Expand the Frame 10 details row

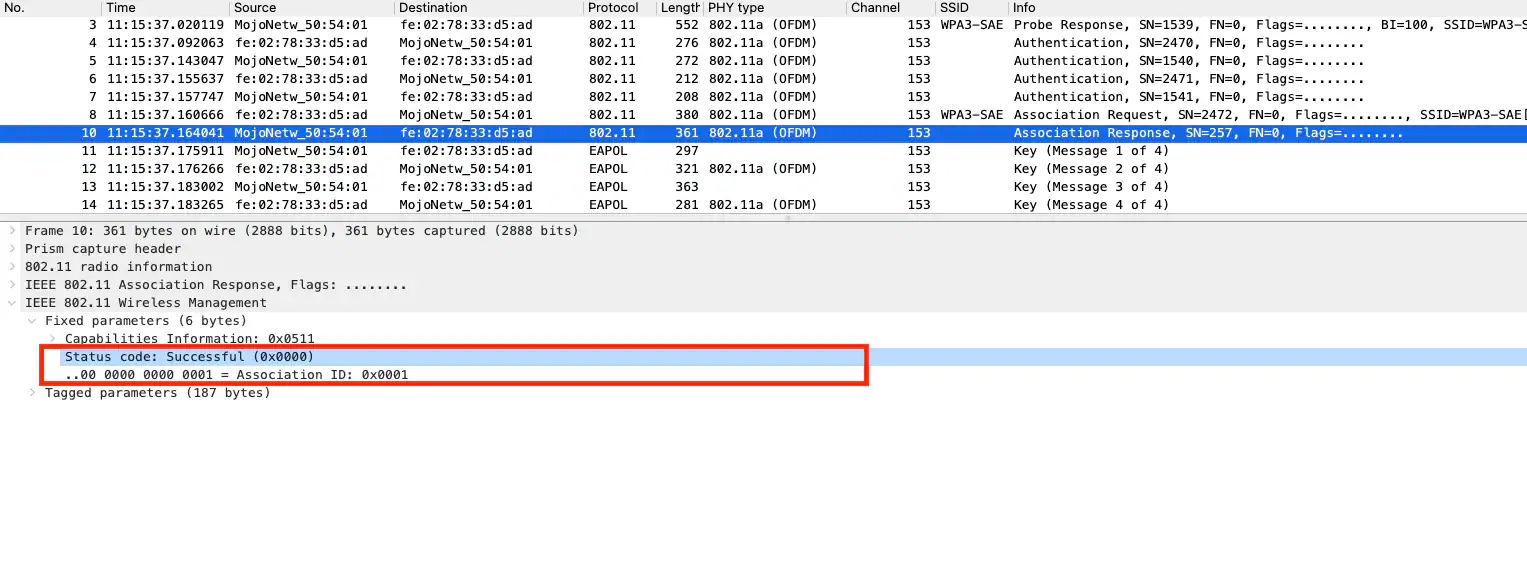click(12, 231)
